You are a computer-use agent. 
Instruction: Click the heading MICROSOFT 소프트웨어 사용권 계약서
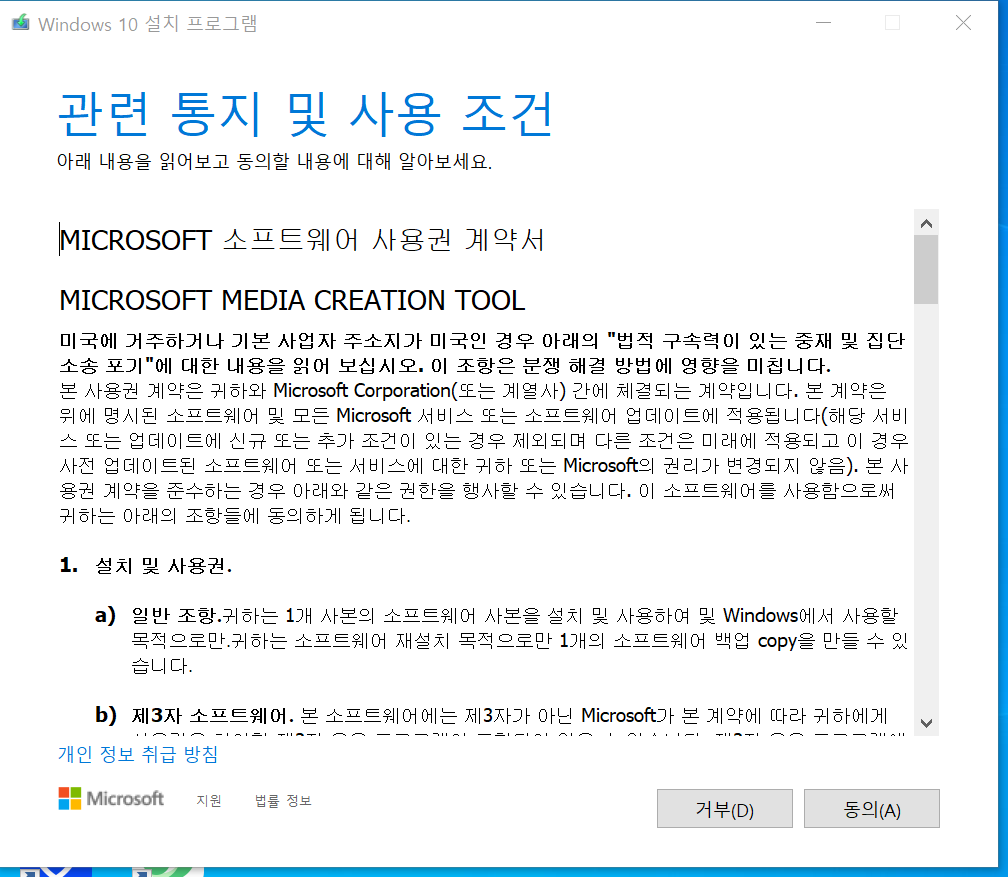302,240
